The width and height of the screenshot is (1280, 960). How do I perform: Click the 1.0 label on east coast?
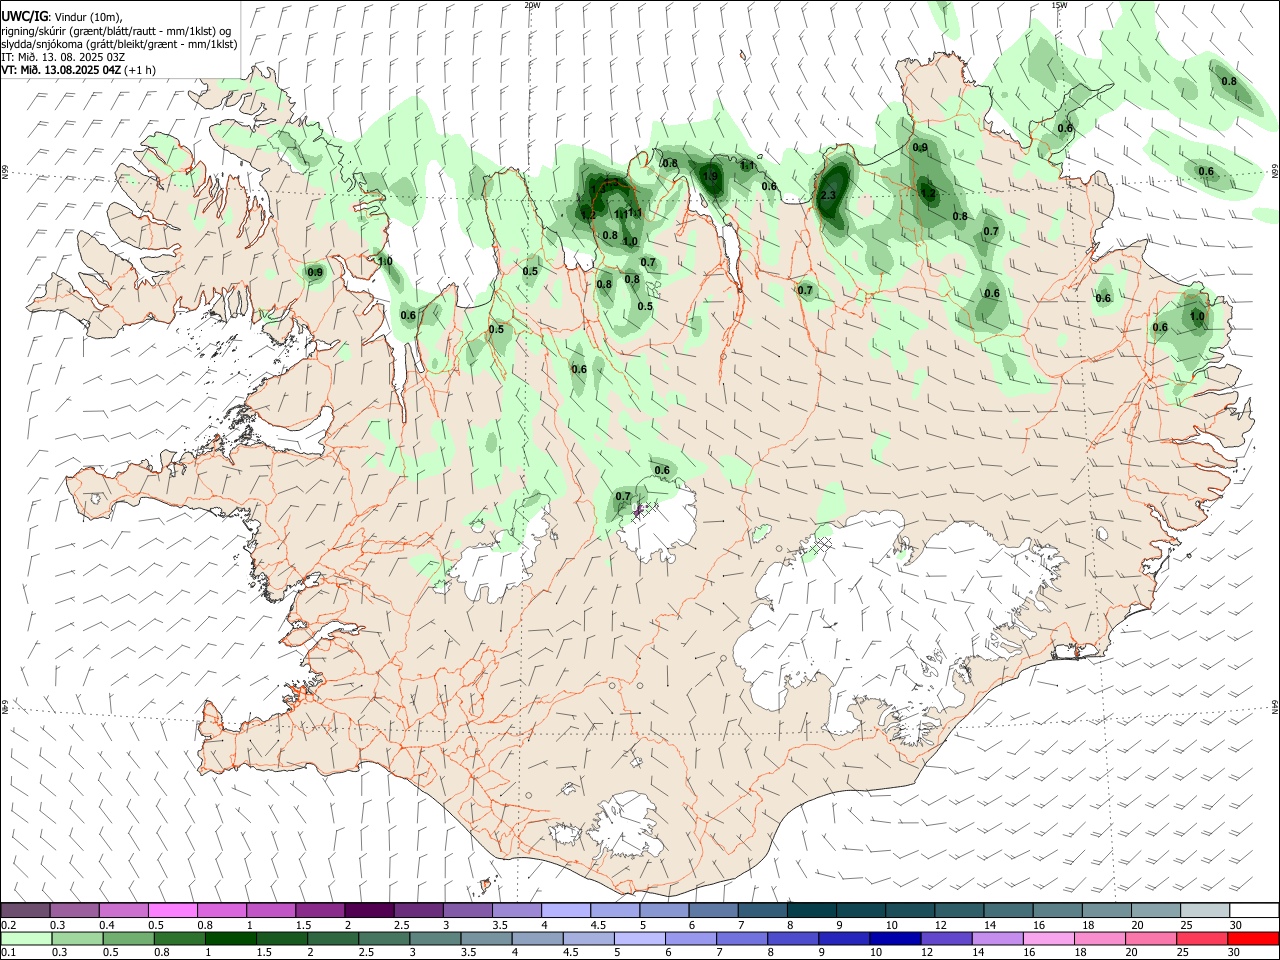coord(1198,316)
